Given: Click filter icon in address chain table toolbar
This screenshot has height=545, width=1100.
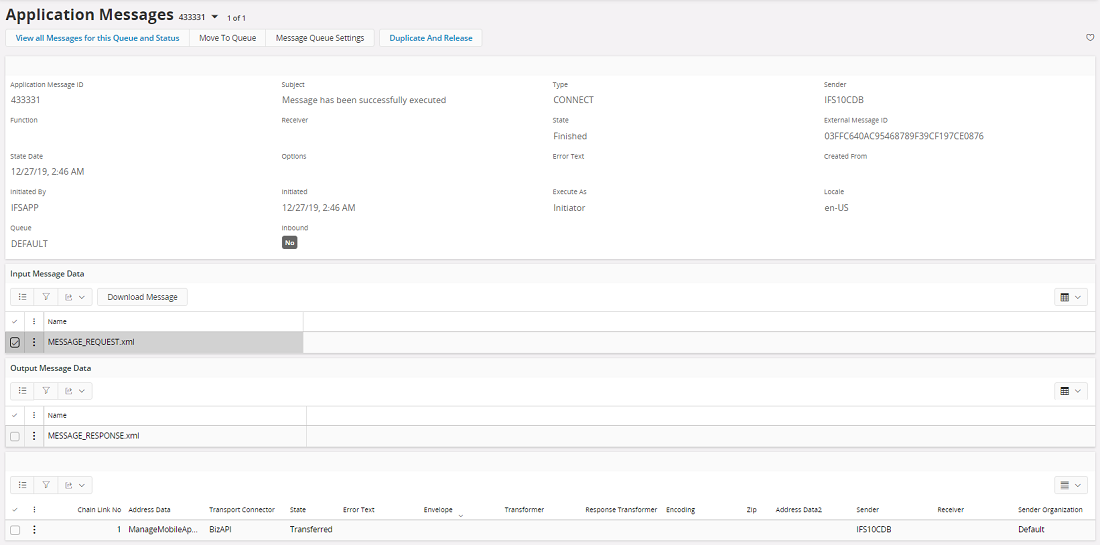Looking at the screenshot, I should [46, 485].
